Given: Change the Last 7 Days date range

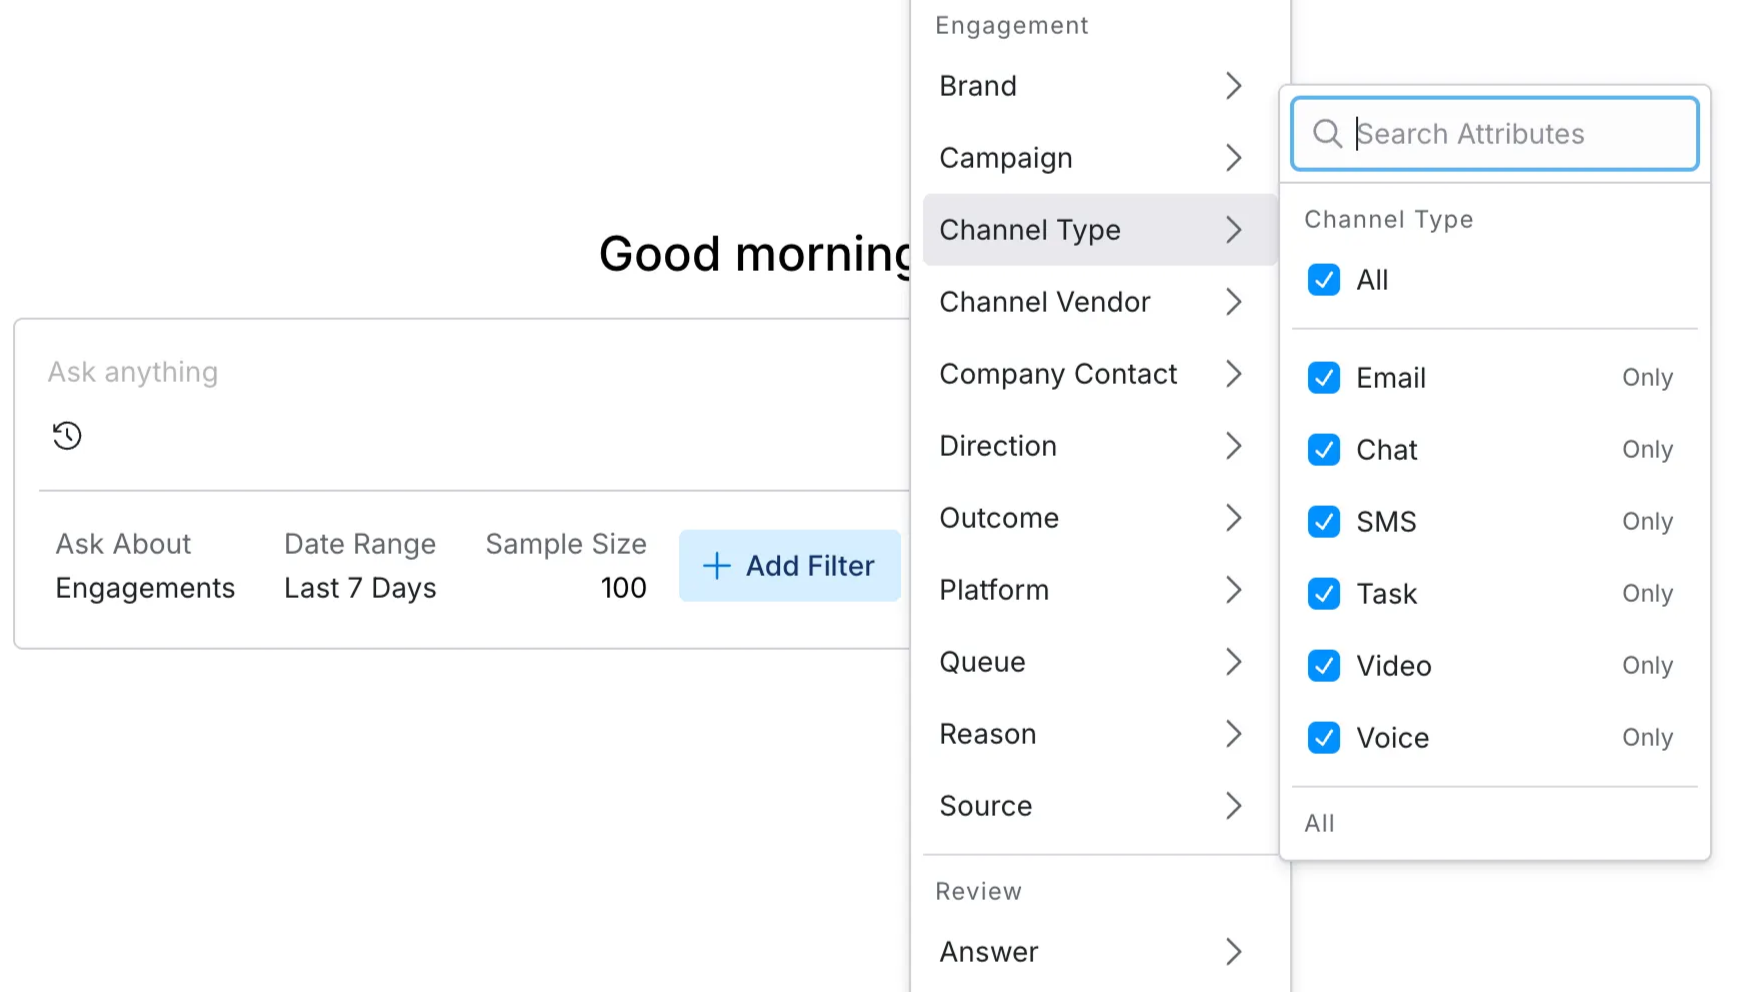Looking at the screenshot, I should (360, 588).
